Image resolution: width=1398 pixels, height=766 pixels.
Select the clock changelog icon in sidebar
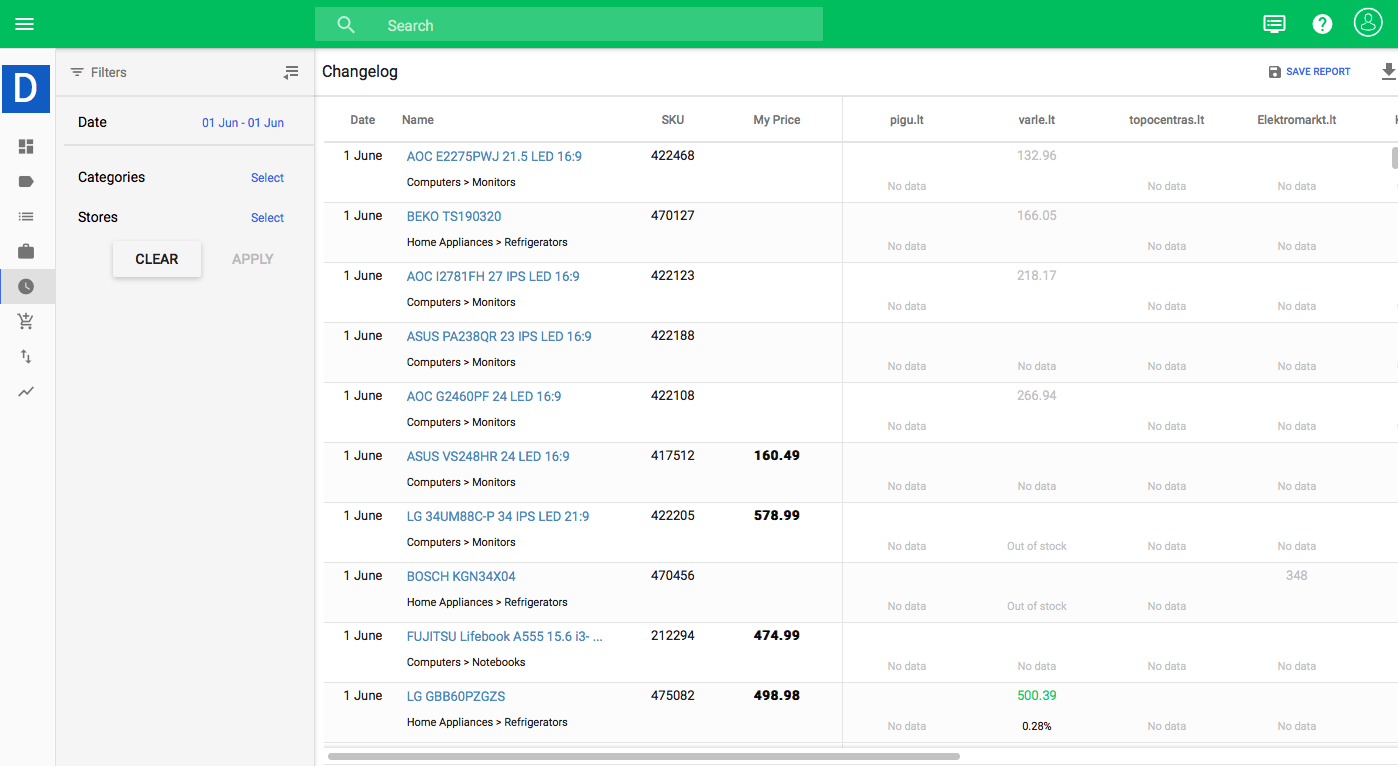tap(26, 286)
